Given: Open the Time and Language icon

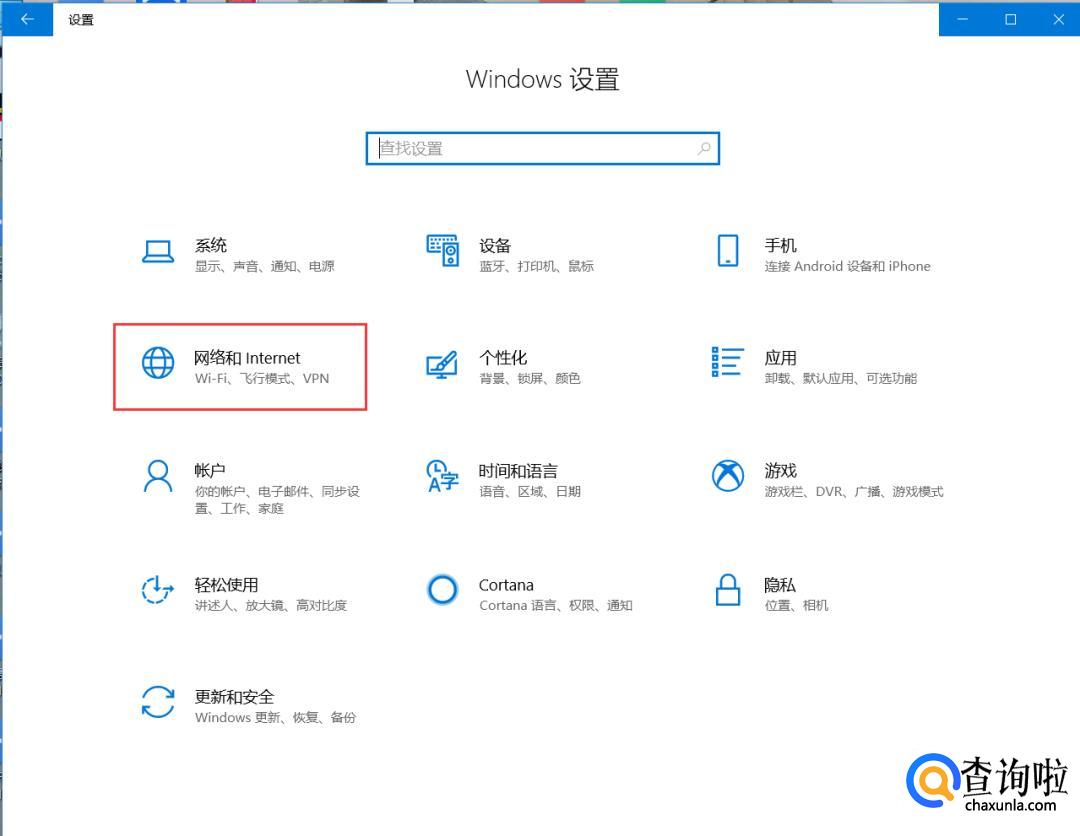Looking at the screenshot, I should pos(442,476).
